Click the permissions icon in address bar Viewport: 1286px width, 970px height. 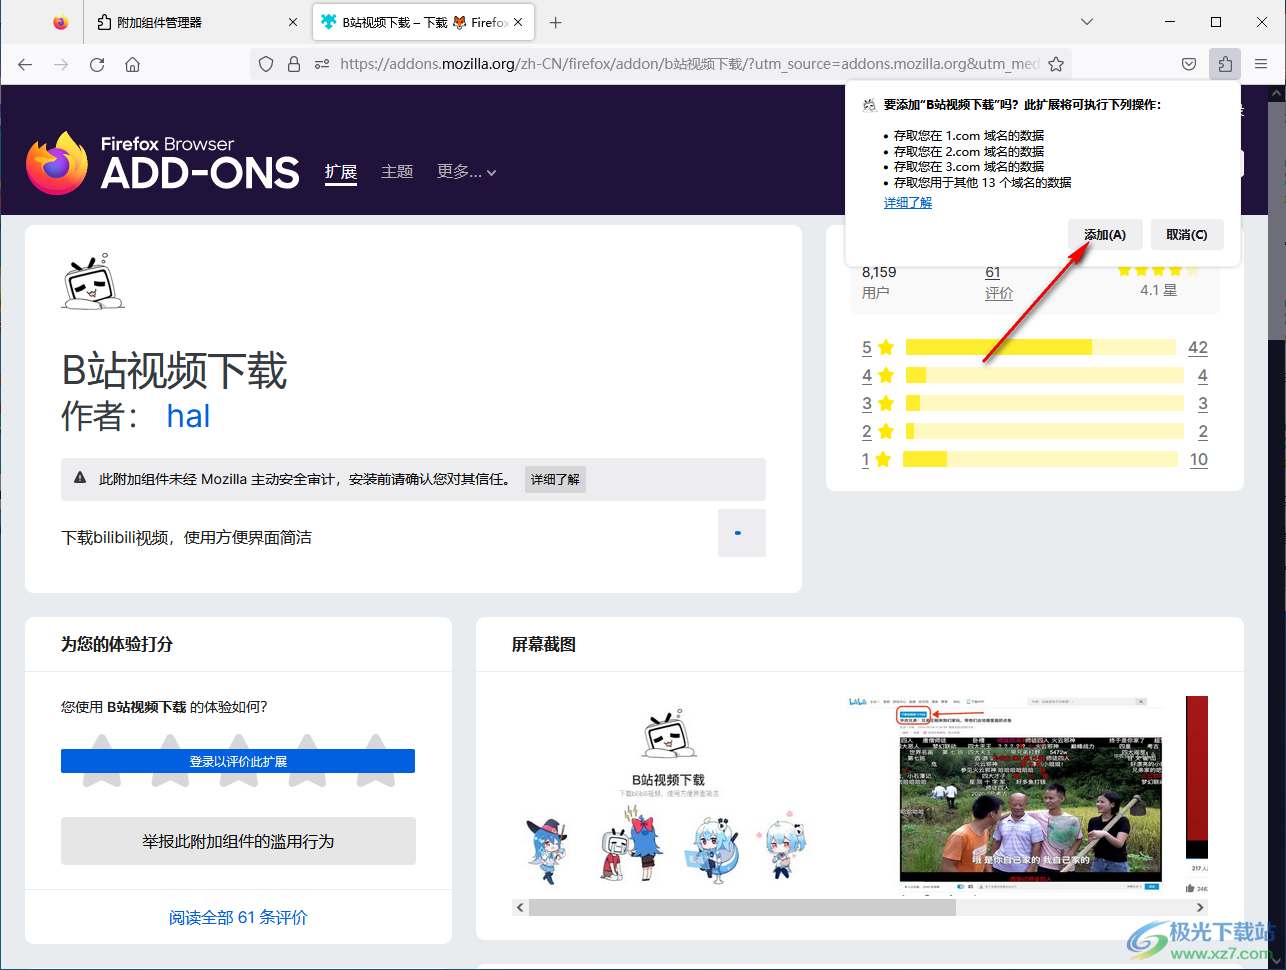[x=321, y=64]
